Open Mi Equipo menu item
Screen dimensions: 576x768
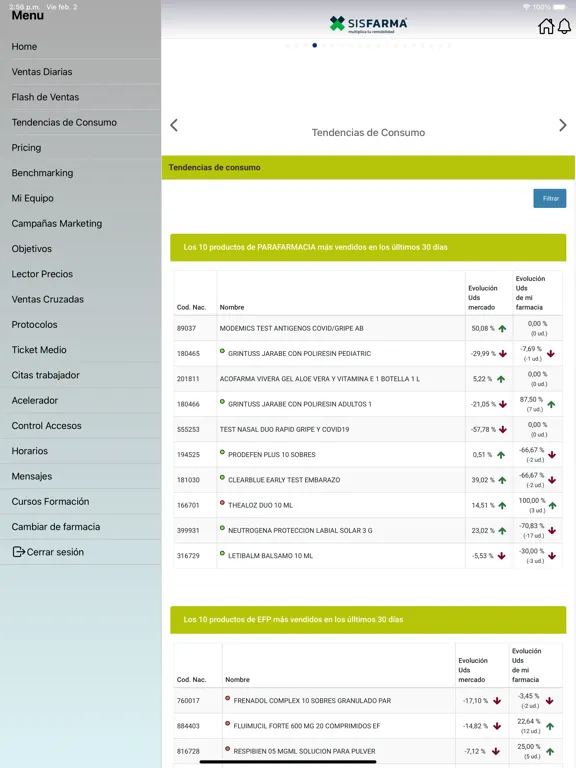click(x=80, y=198)
